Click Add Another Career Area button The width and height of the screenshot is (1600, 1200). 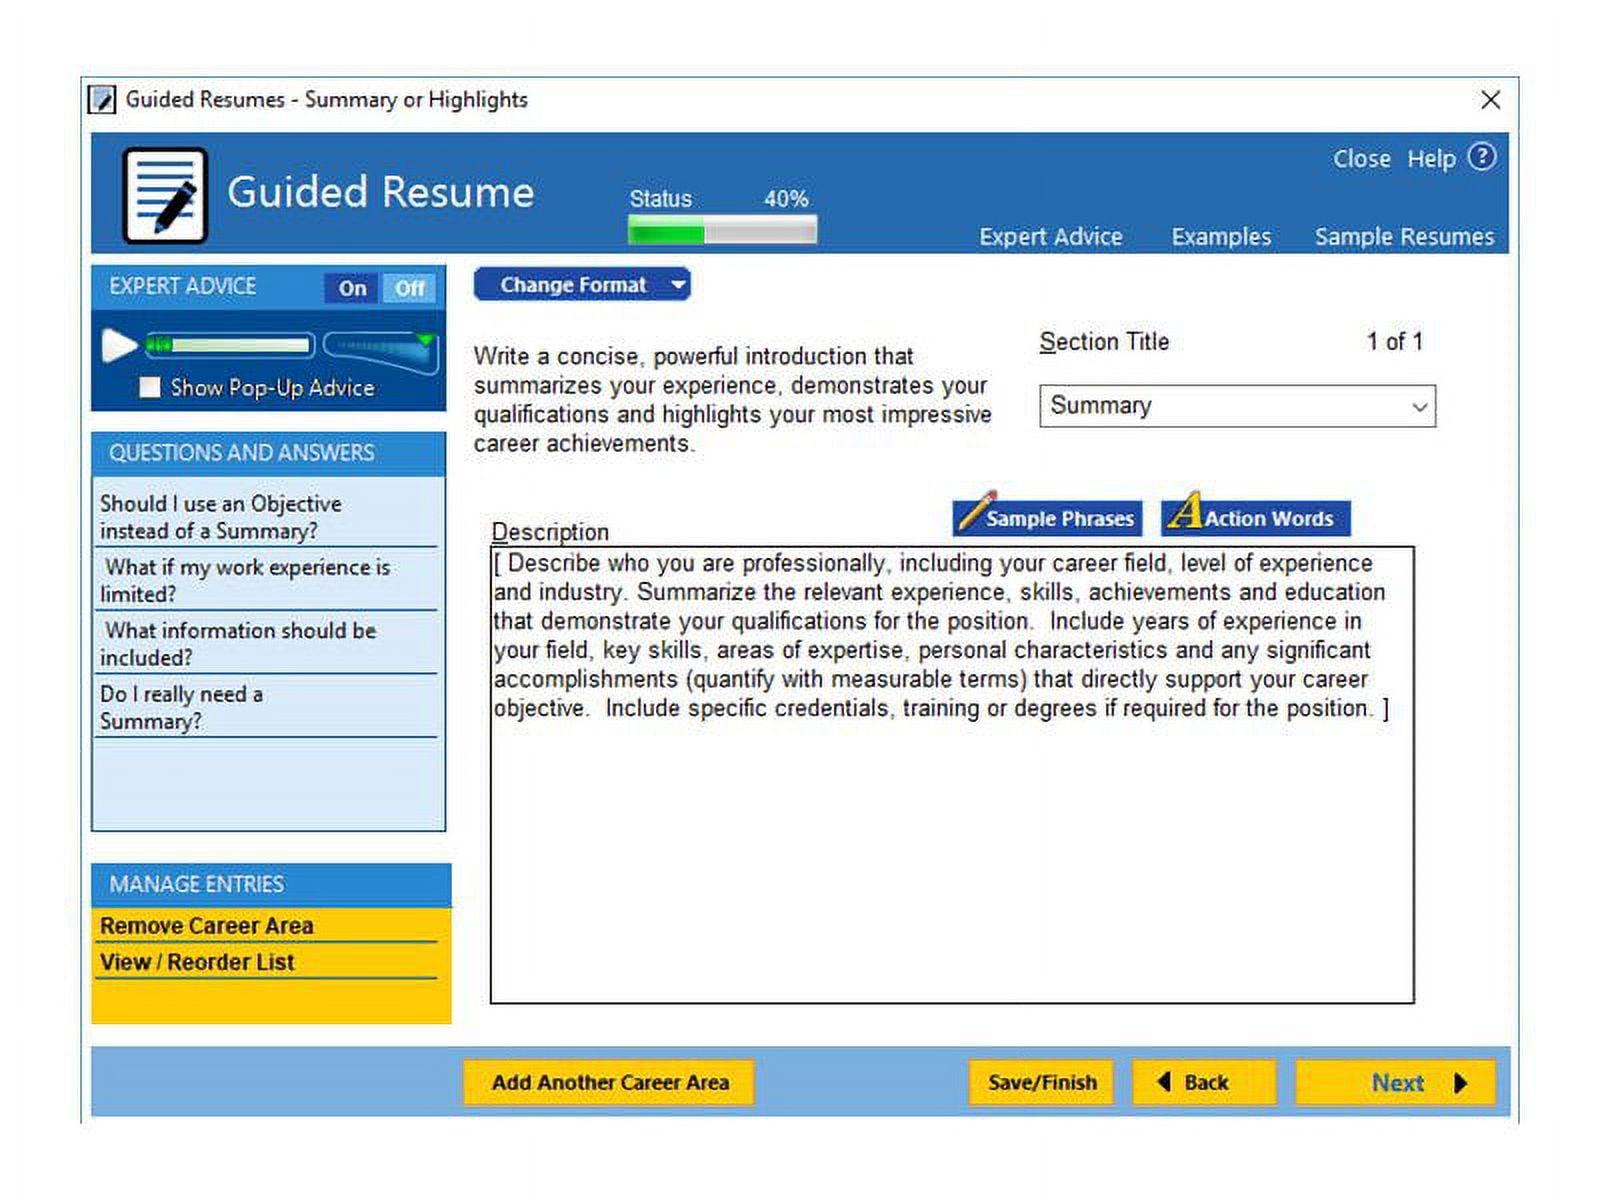[x=609, y=1082]
